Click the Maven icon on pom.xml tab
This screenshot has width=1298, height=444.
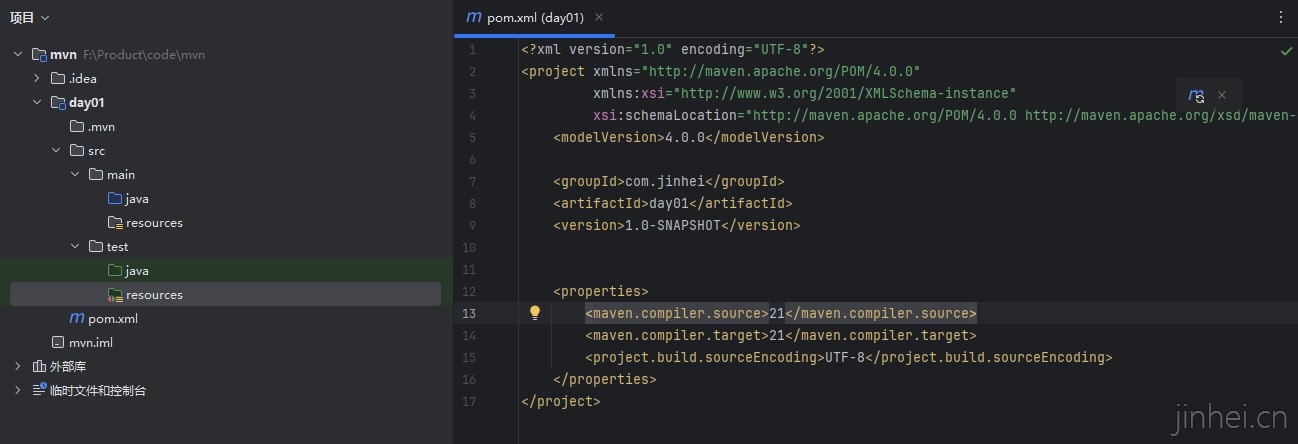474,17
